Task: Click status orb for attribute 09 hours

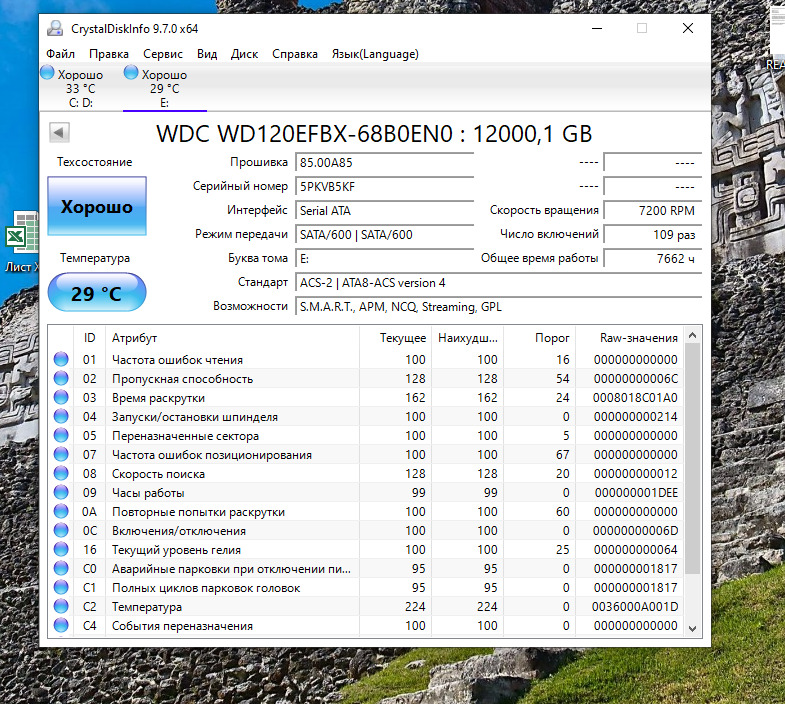Action: coord(61,493)
